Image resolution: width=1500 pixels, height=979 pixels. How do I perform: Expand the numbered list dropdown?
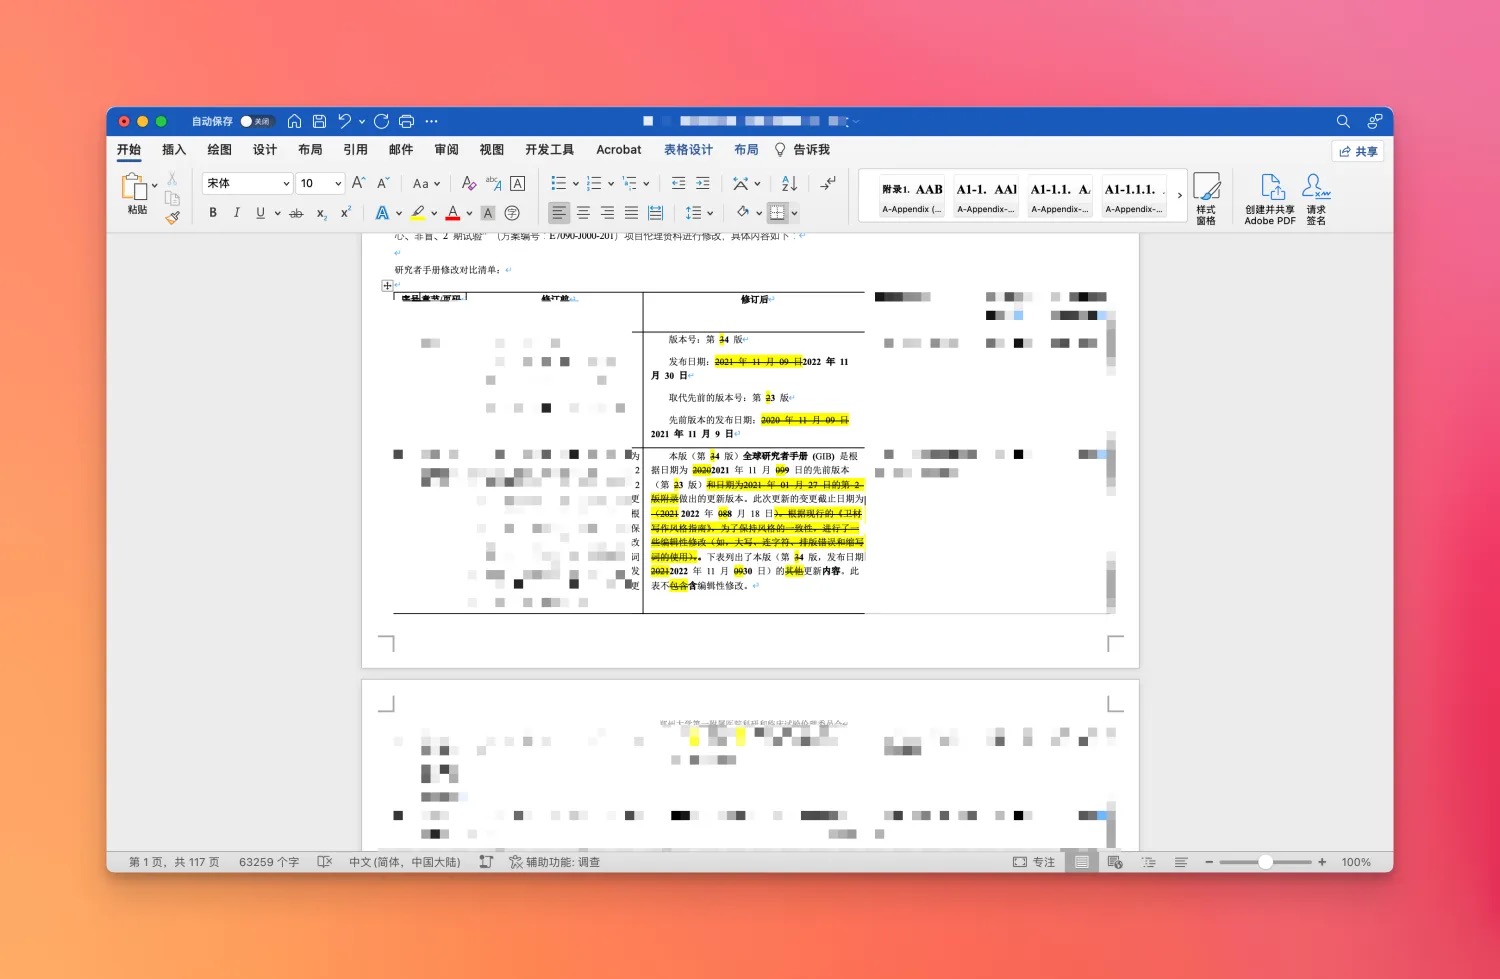611,183
